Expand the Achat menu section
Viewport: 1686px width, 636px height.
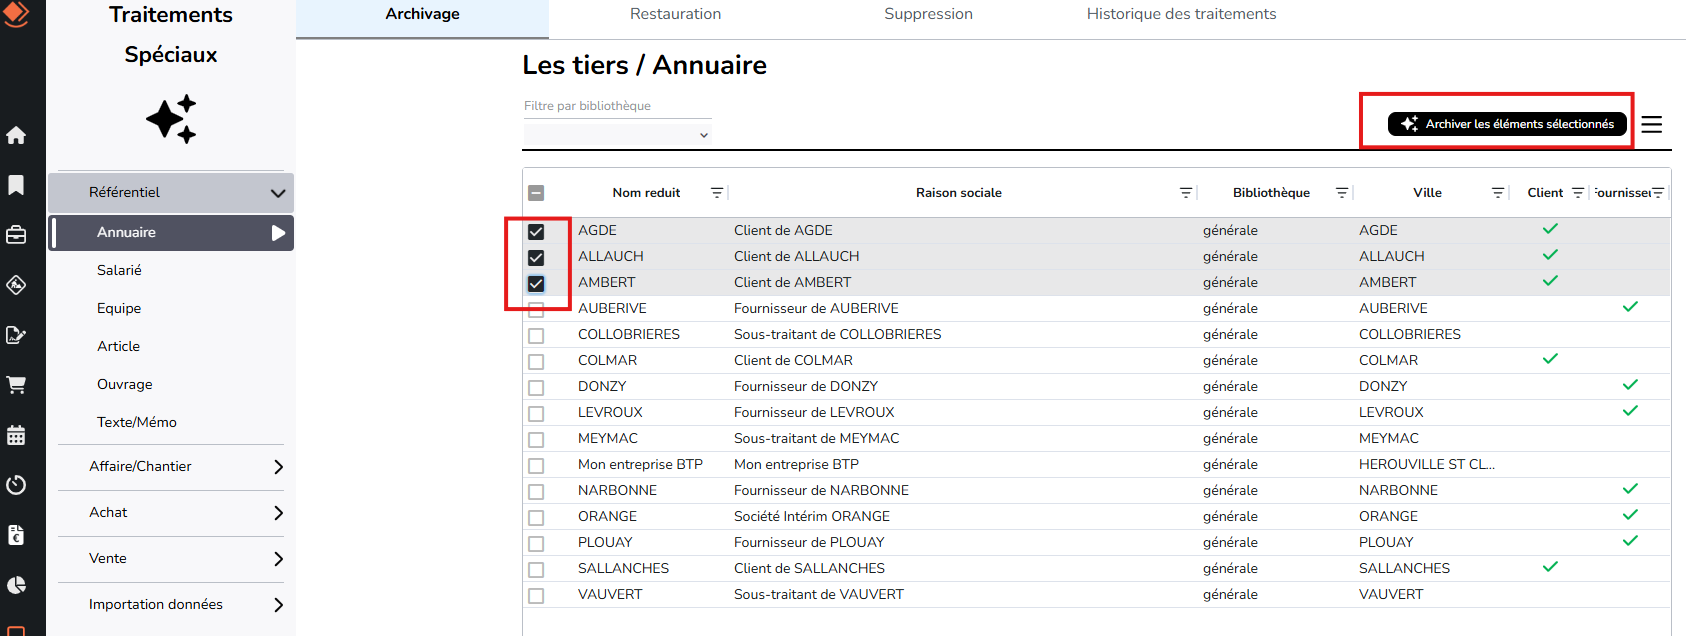170,512
